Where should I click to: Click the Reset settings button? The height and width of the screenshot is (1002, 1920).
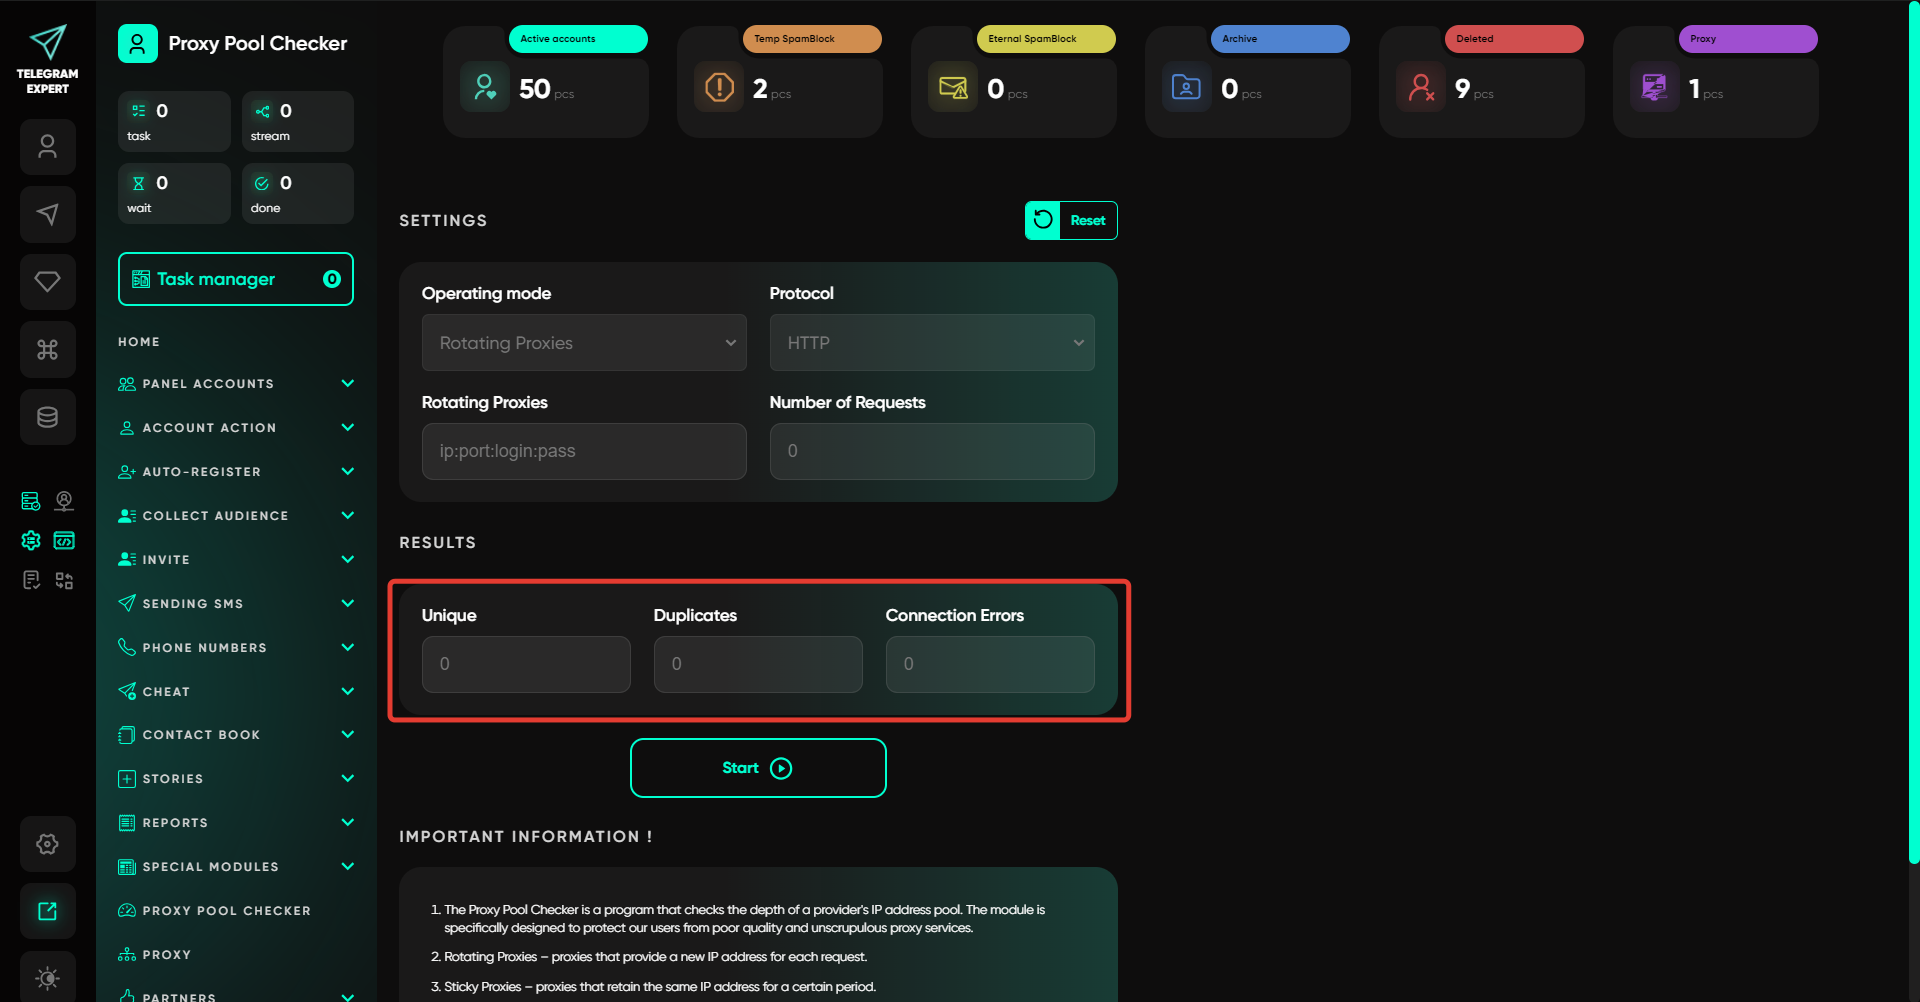click(x=1071, y=221)
